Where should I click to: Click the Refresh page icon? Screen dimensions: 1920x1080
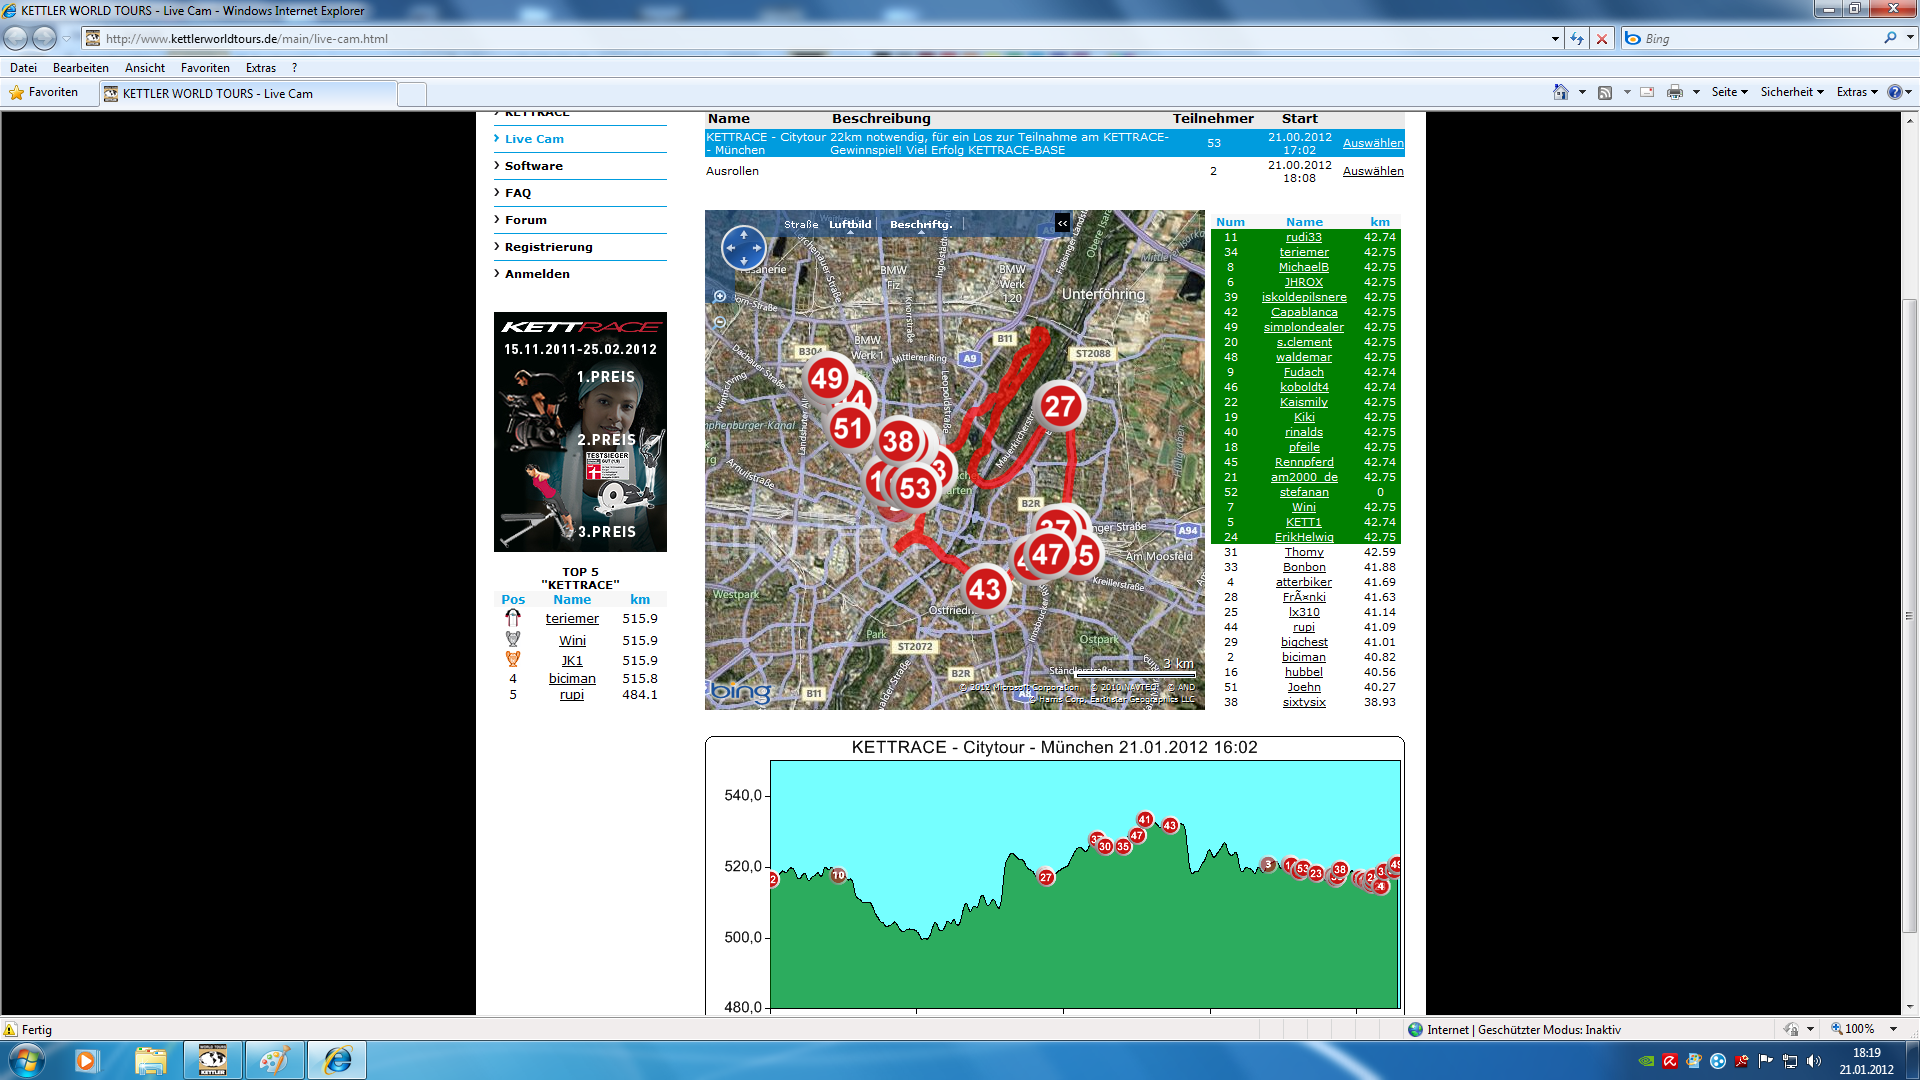click(1577, 38)
